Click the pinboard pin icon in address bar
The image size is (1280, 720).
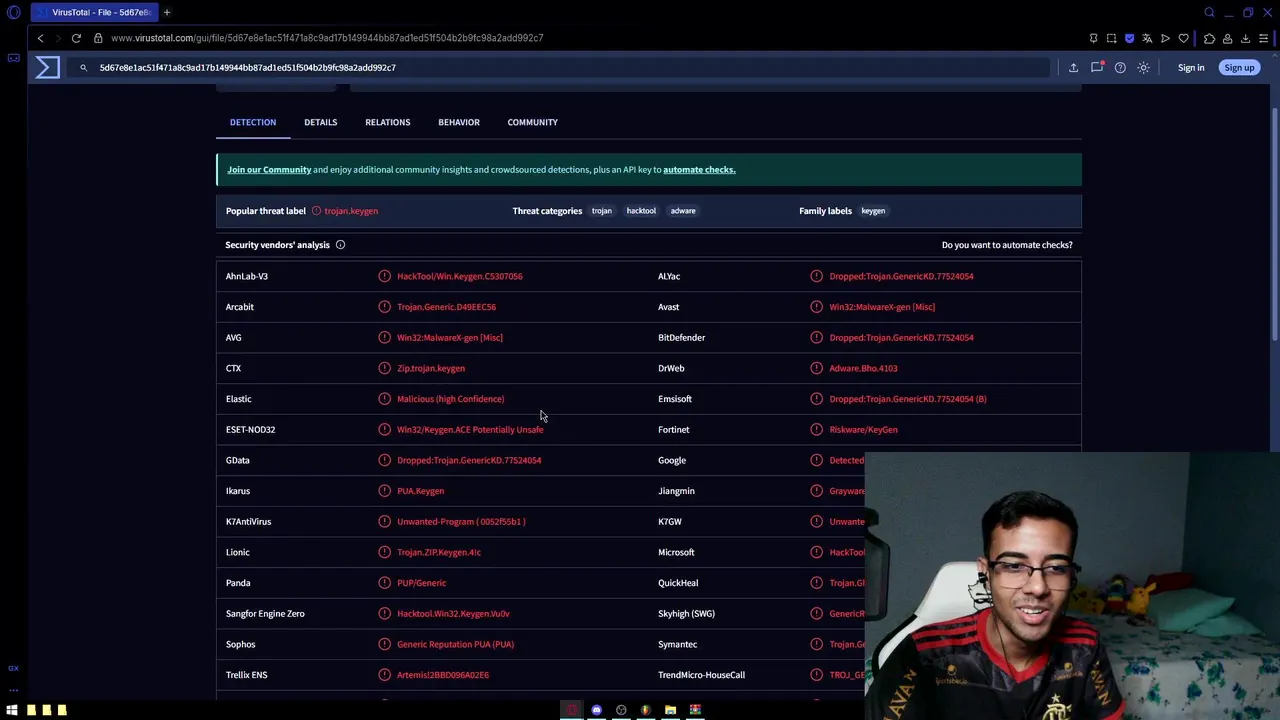coord(1093,38)
